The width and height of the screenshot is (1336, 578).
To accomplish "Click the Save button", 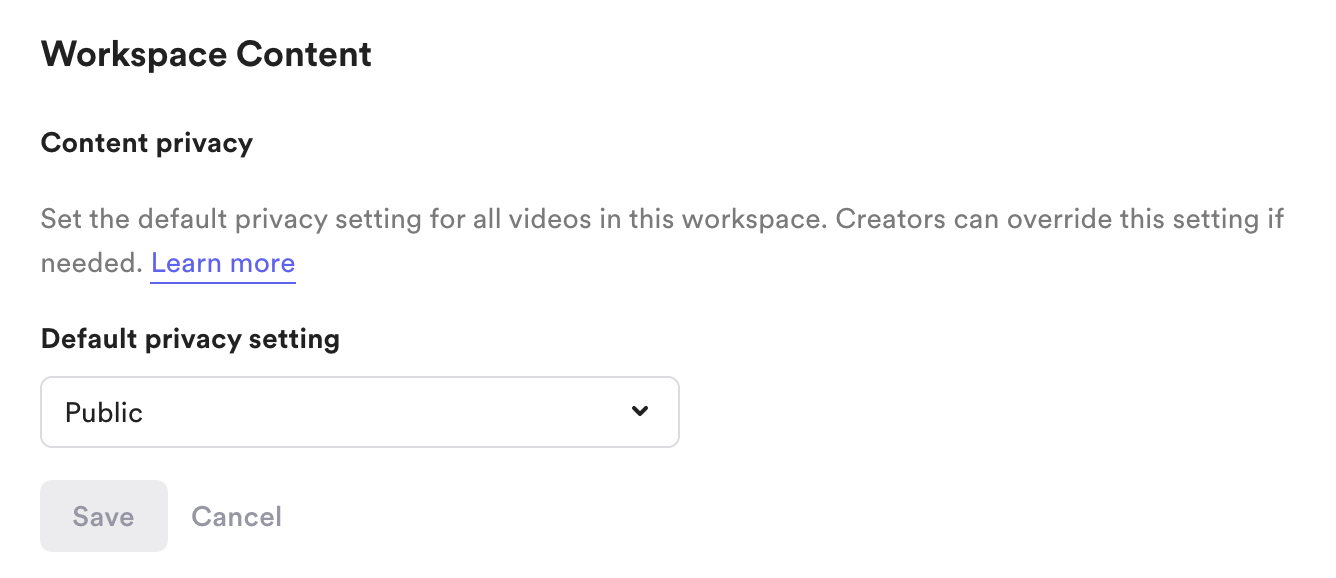I will tap(104, 516).
